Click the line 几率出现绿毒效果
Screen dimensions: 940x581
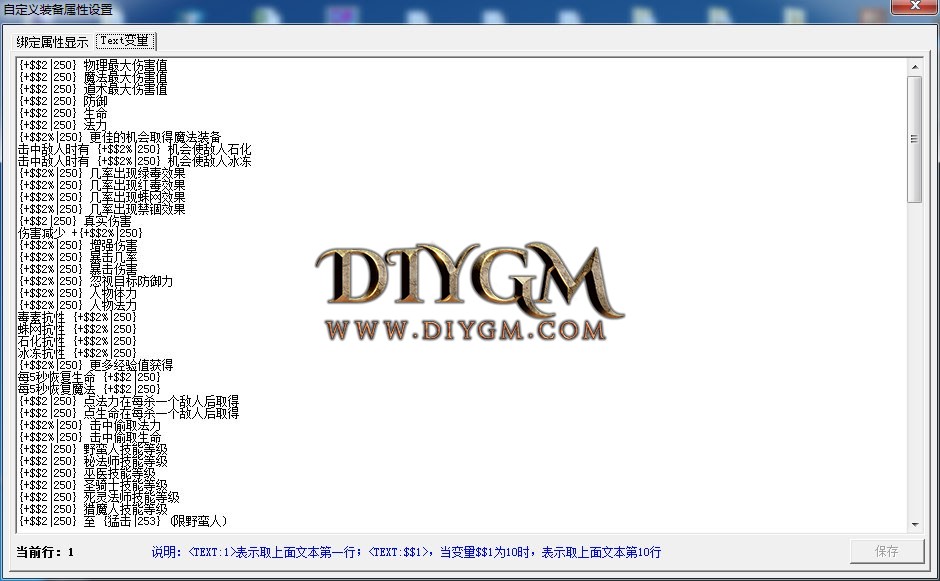pos(102,173)
